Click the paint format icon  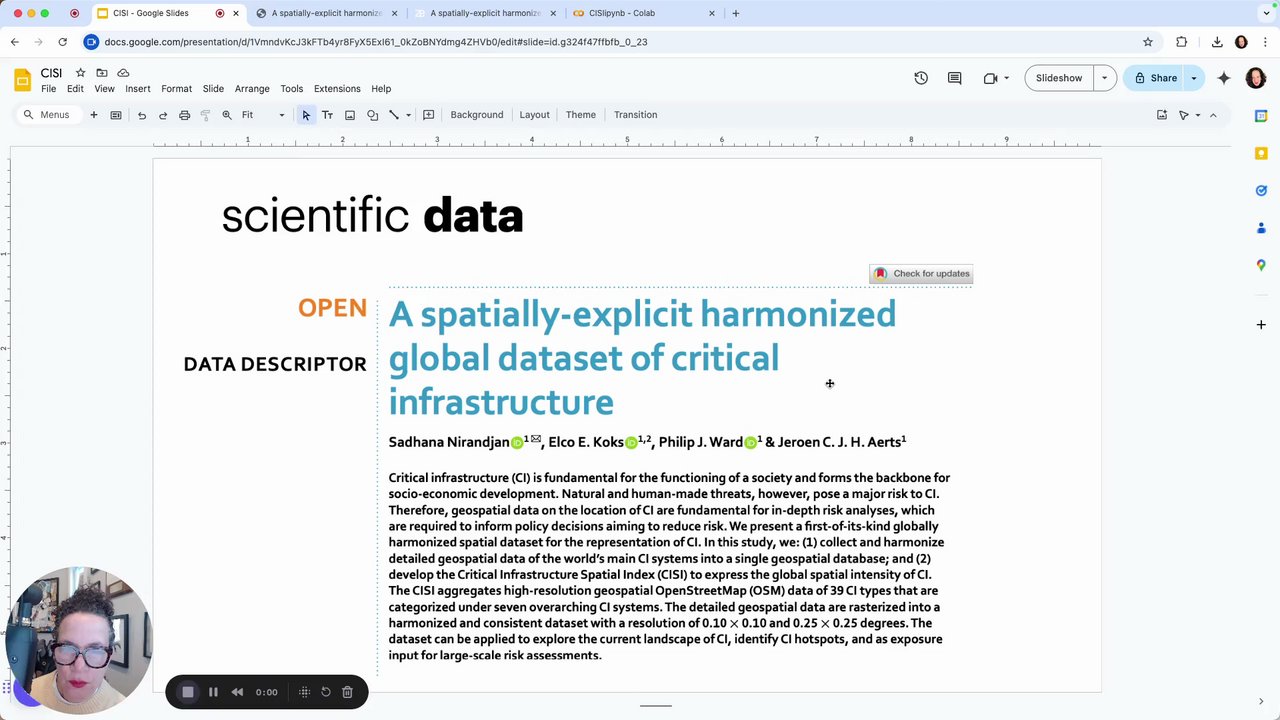point(205,115)
